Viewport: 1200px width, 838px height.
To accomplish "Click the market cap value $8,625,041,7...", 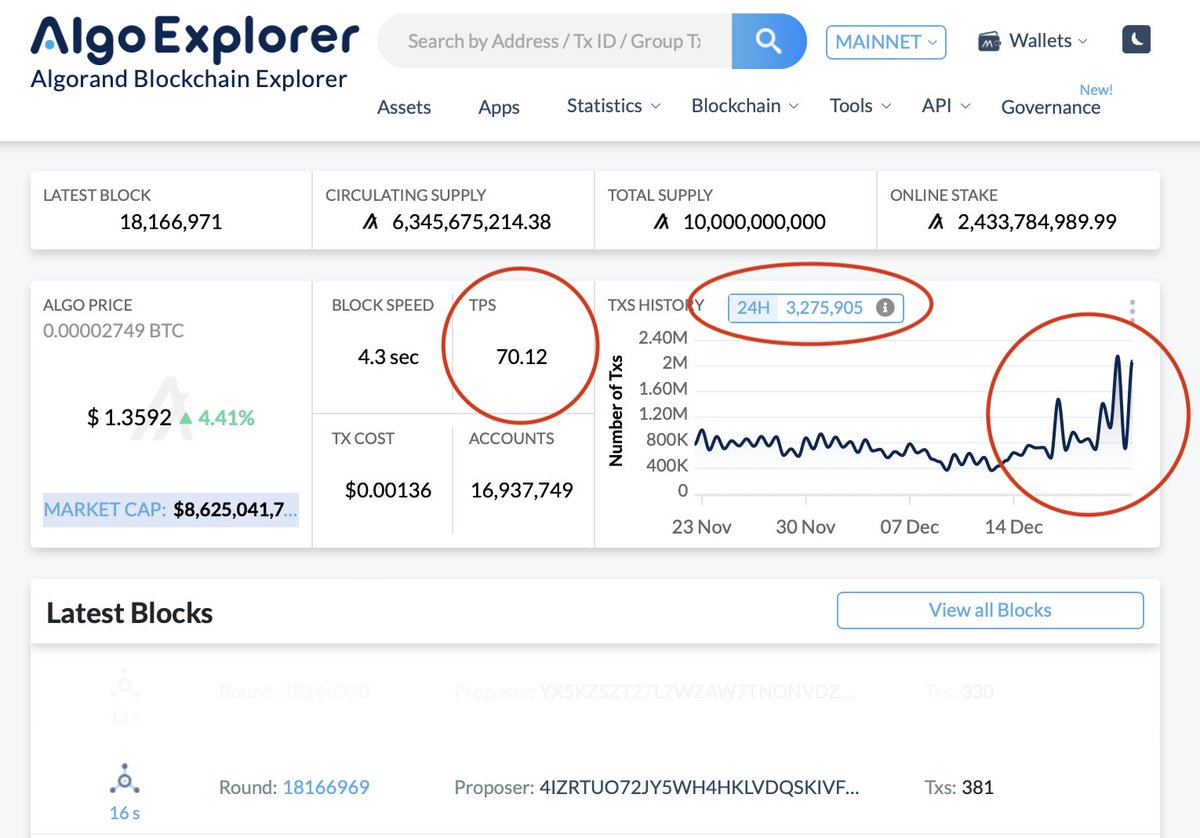I will 235,510.
